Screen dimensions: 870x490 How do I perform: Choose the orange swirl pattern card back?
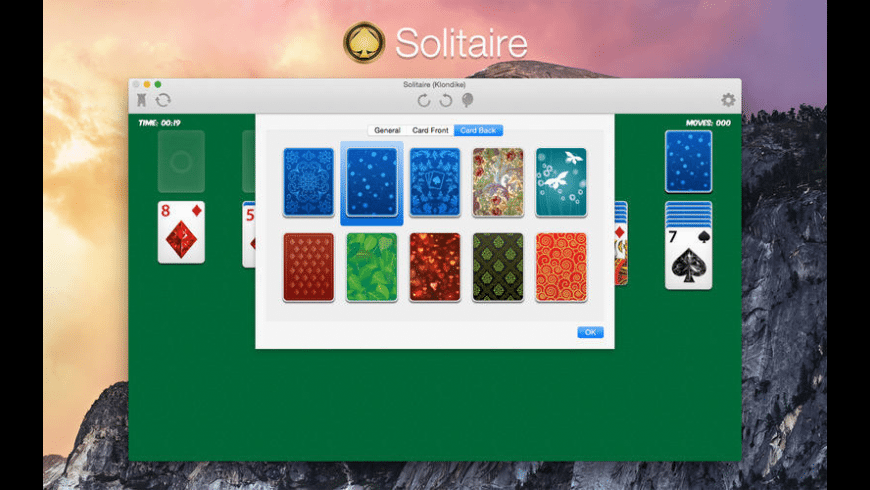tap(561, 267)
